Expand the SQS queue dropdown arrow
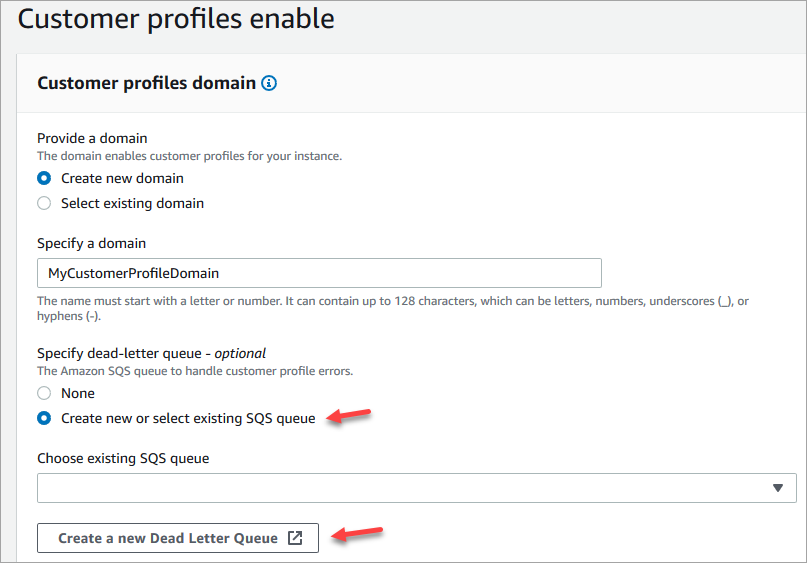 778,488
